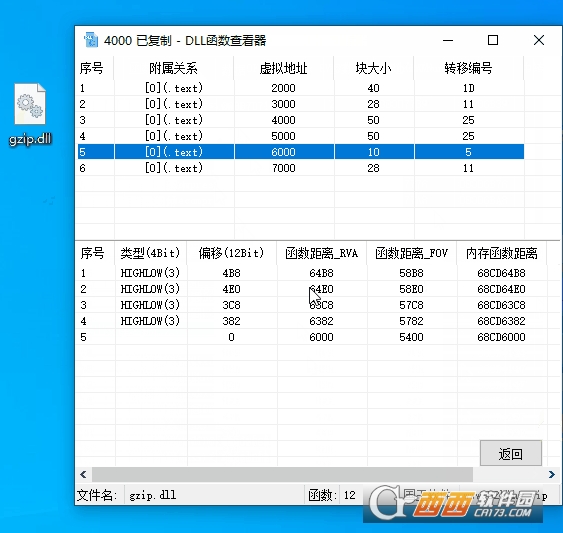Click the DLL viewer title bar app icon
Viewport: 563px width, 533px height.
[x=90, y=40]
